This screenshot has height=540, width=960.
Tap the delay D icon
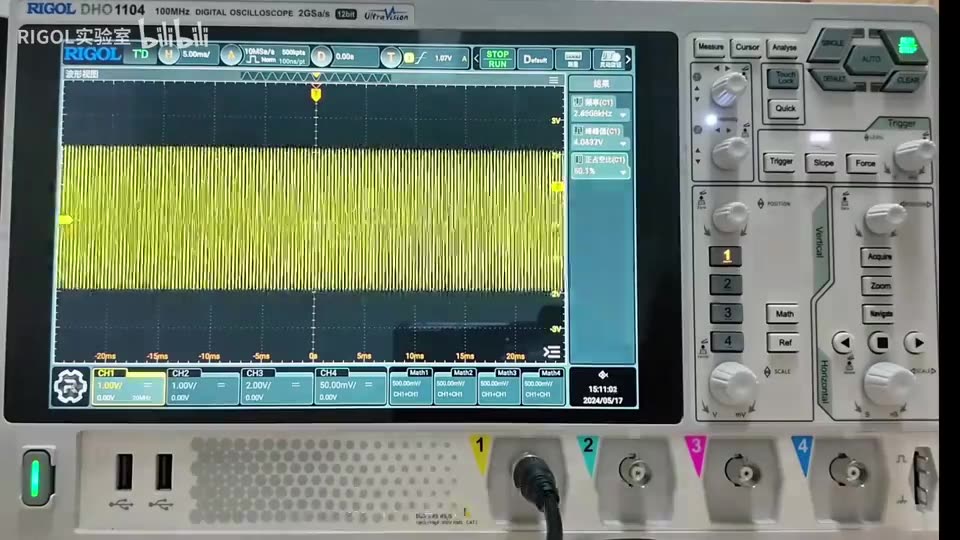pyautogui.click(x=320, y=57)
